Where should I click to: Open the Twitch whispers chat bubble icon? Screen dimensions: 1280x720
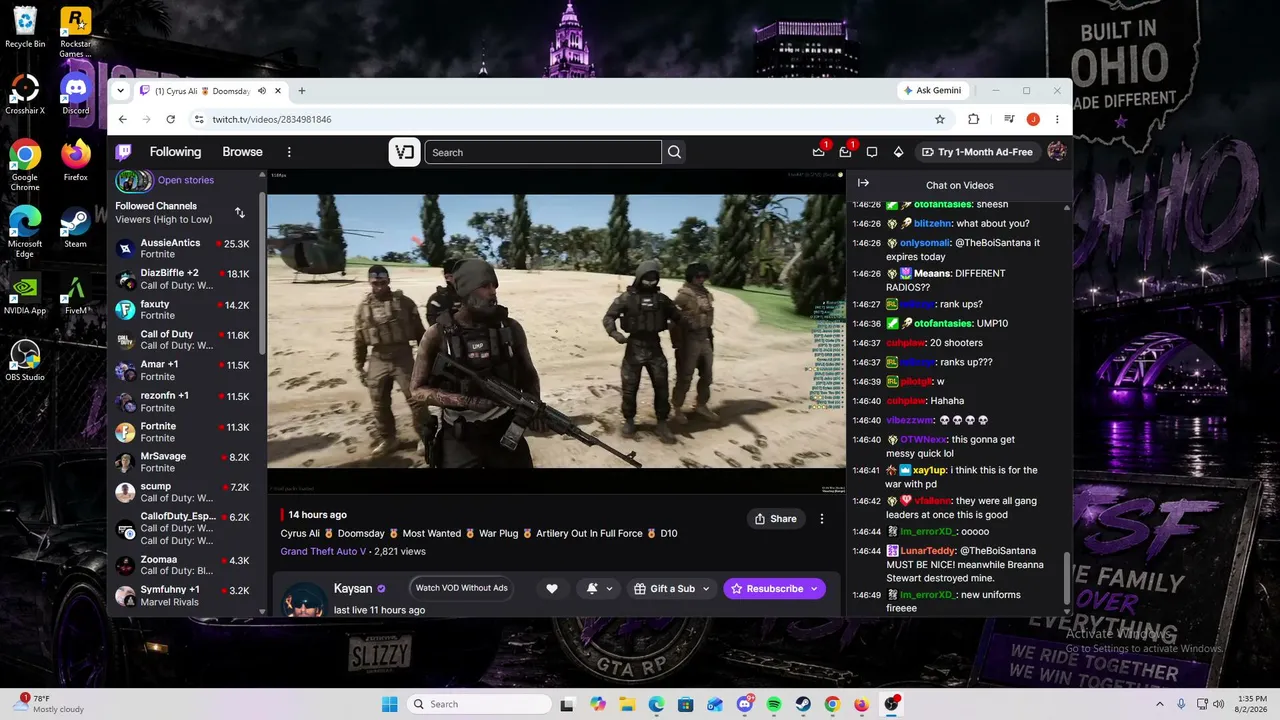[x=872, y=152]
